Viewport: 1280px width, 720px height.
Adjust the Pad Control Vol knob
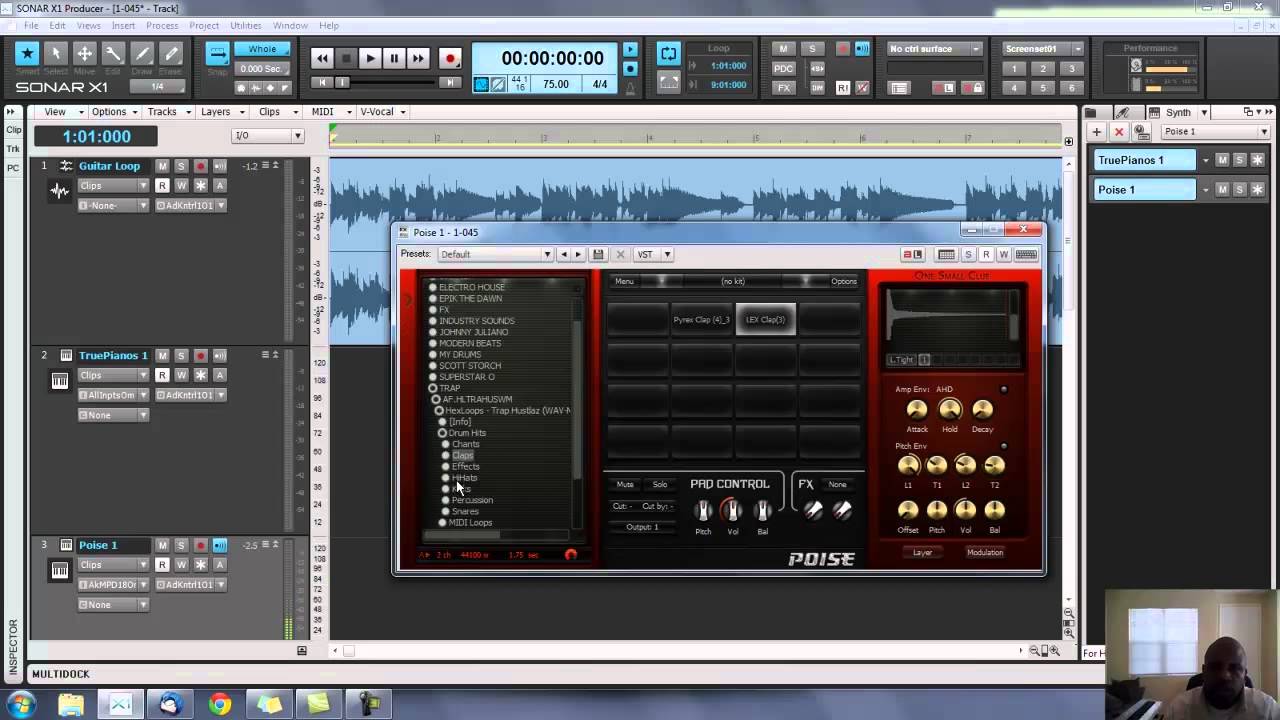(x=733, y=511)
